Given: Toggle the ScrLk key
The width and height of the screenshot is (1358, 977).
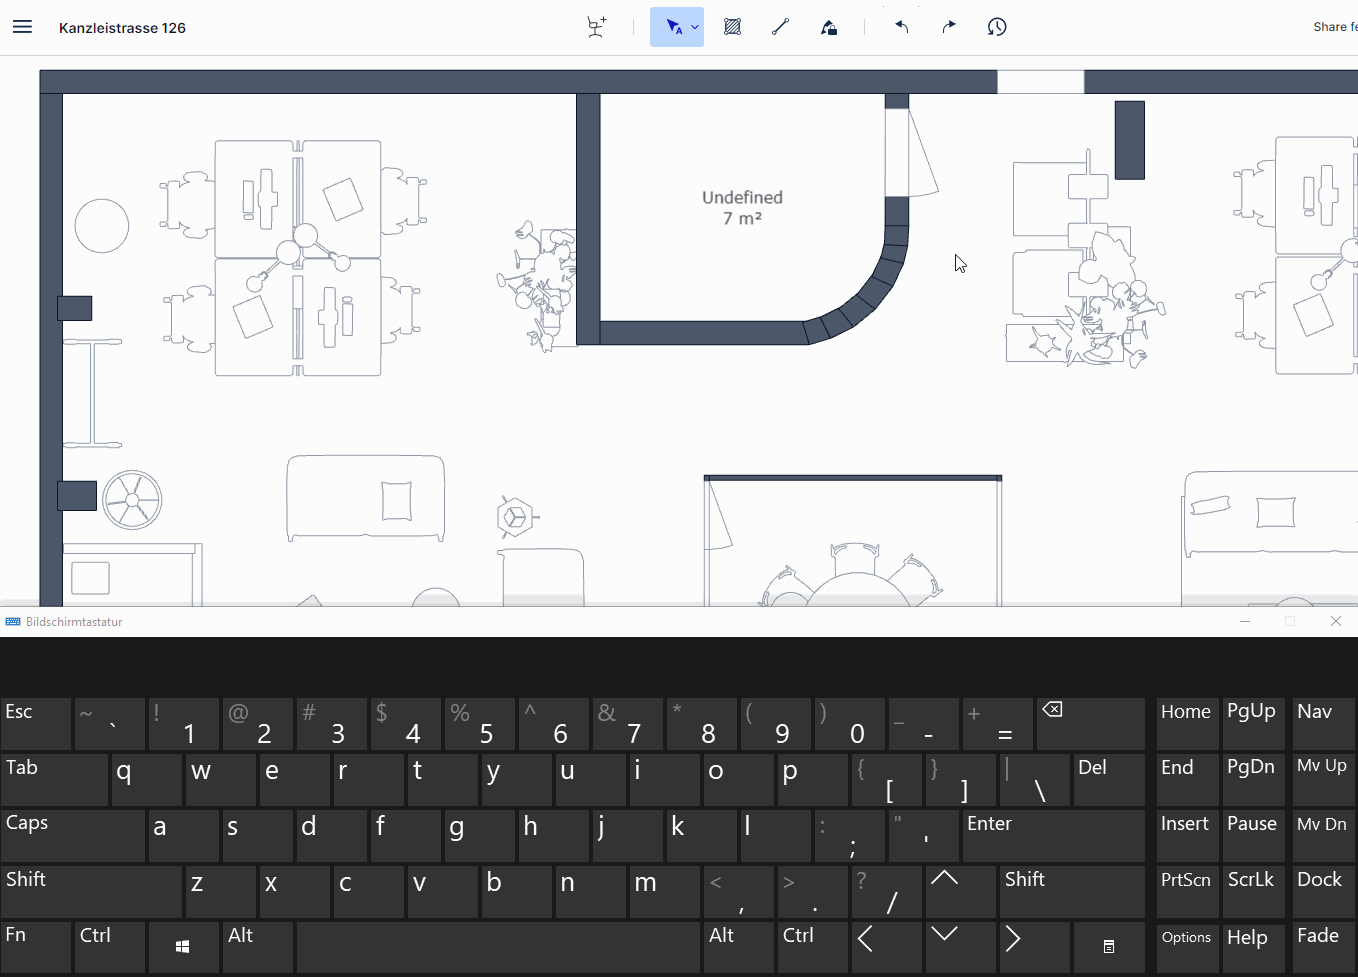Looking at the screenshot, I should pyautogui.click(x=1254, y=892).
